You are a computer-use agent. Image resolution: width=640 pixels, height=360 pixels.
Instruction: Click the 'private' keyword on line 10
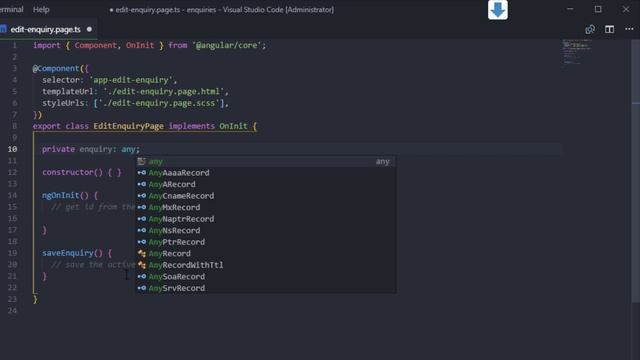(58, 149)
